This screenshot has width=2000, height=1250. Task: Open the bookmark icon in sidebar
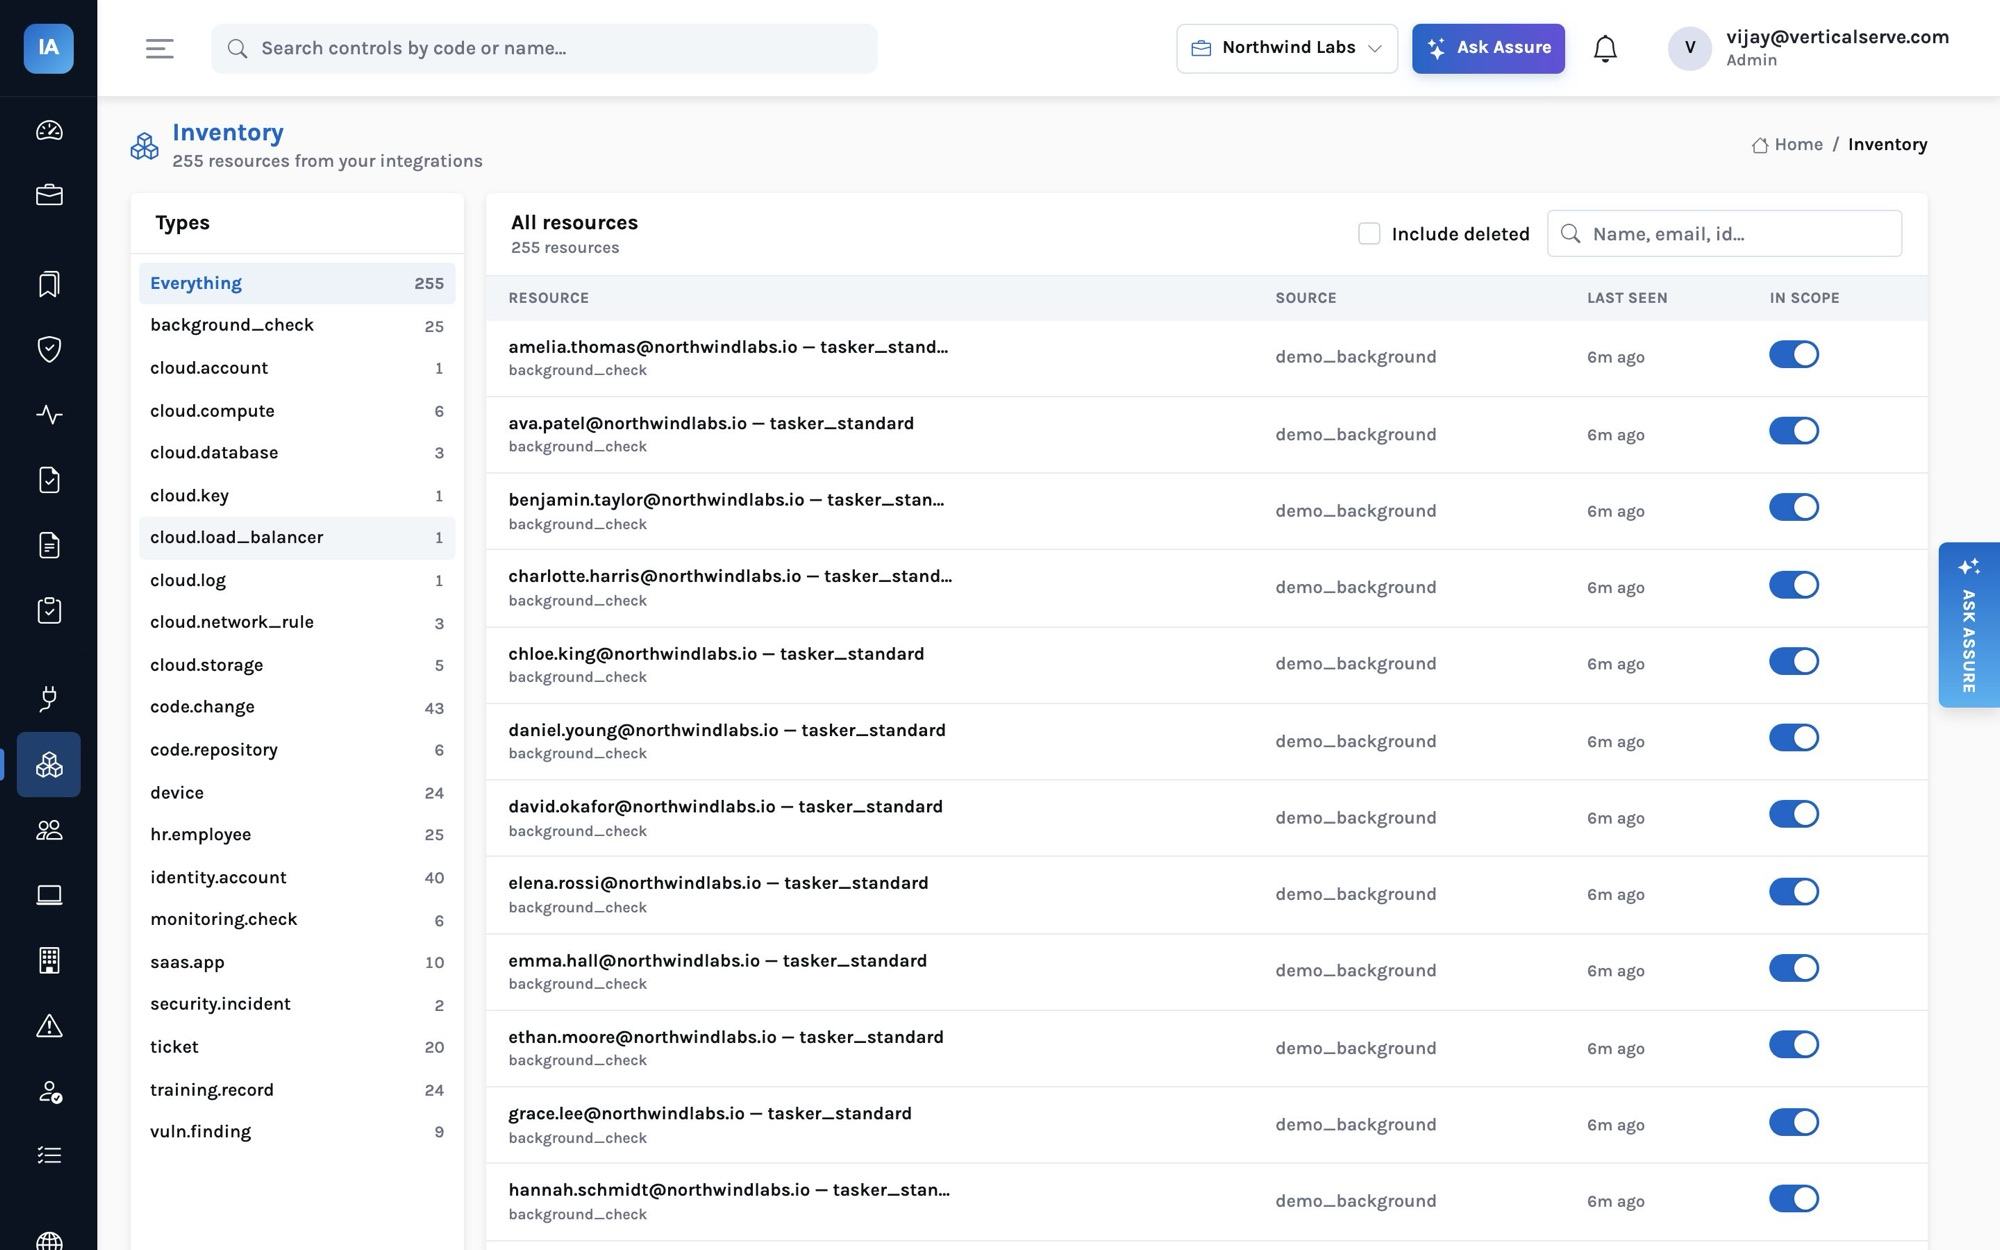(49, 284)
